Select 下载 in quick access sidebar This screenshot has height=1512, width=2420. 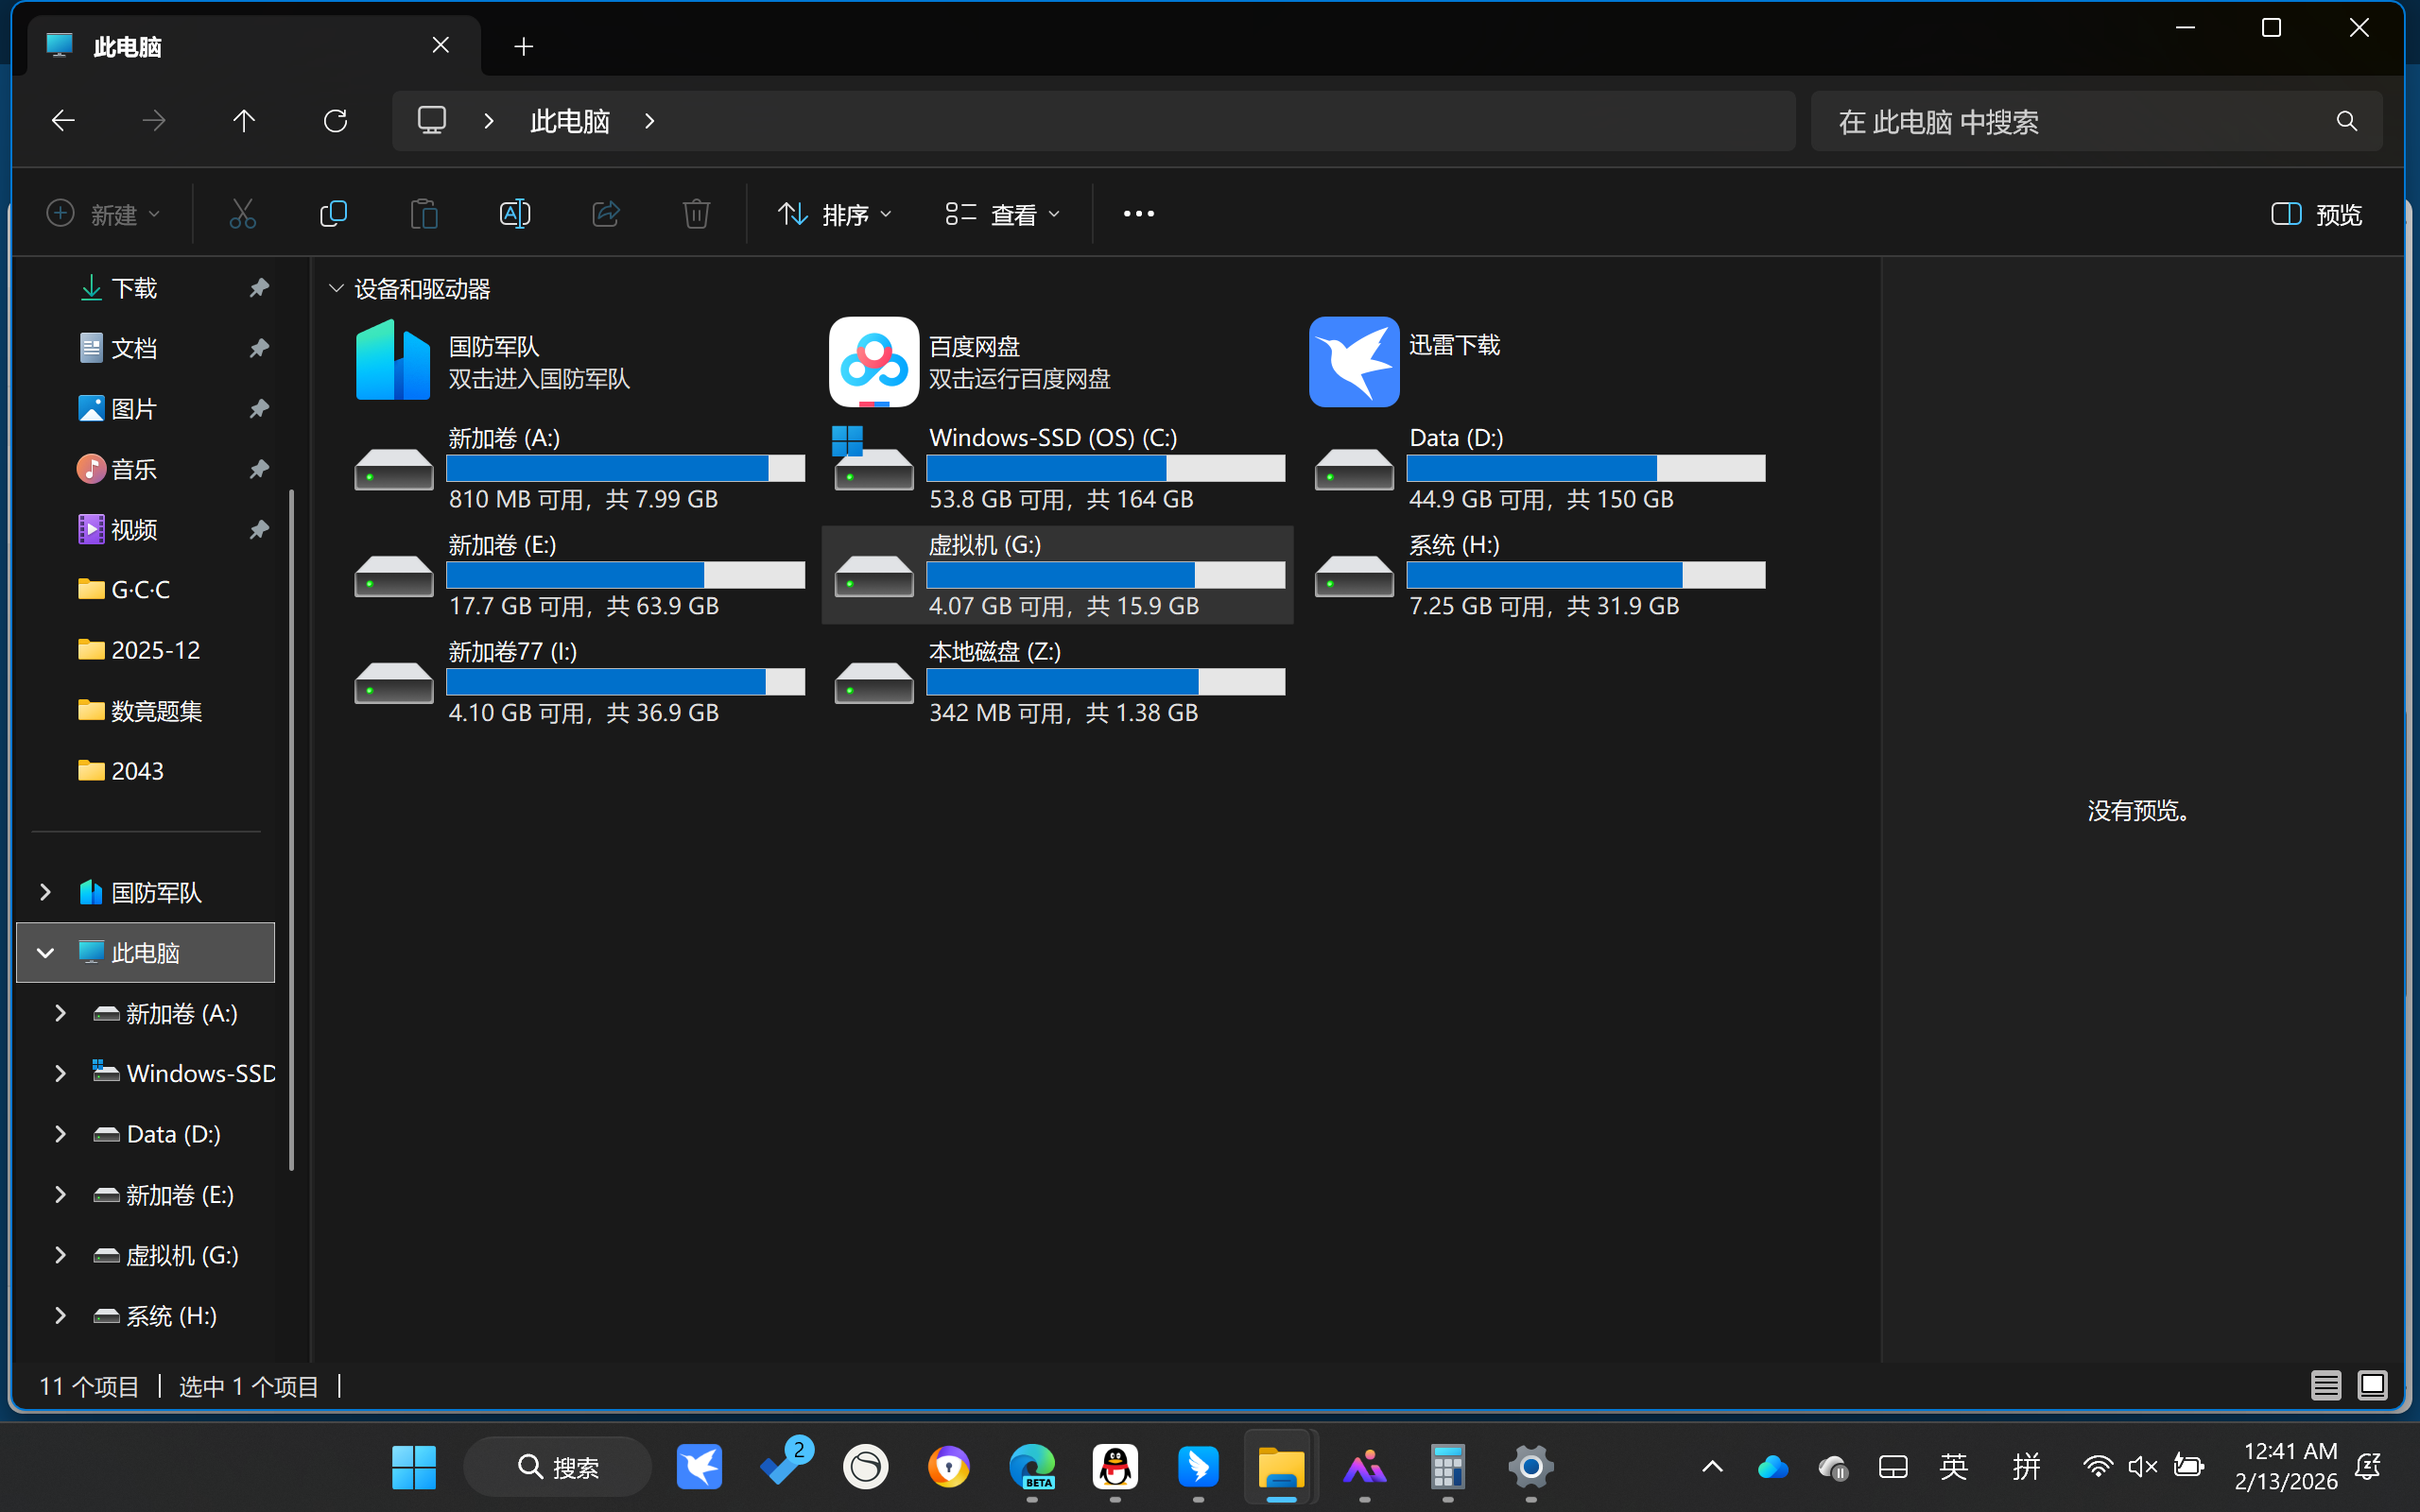134,288
